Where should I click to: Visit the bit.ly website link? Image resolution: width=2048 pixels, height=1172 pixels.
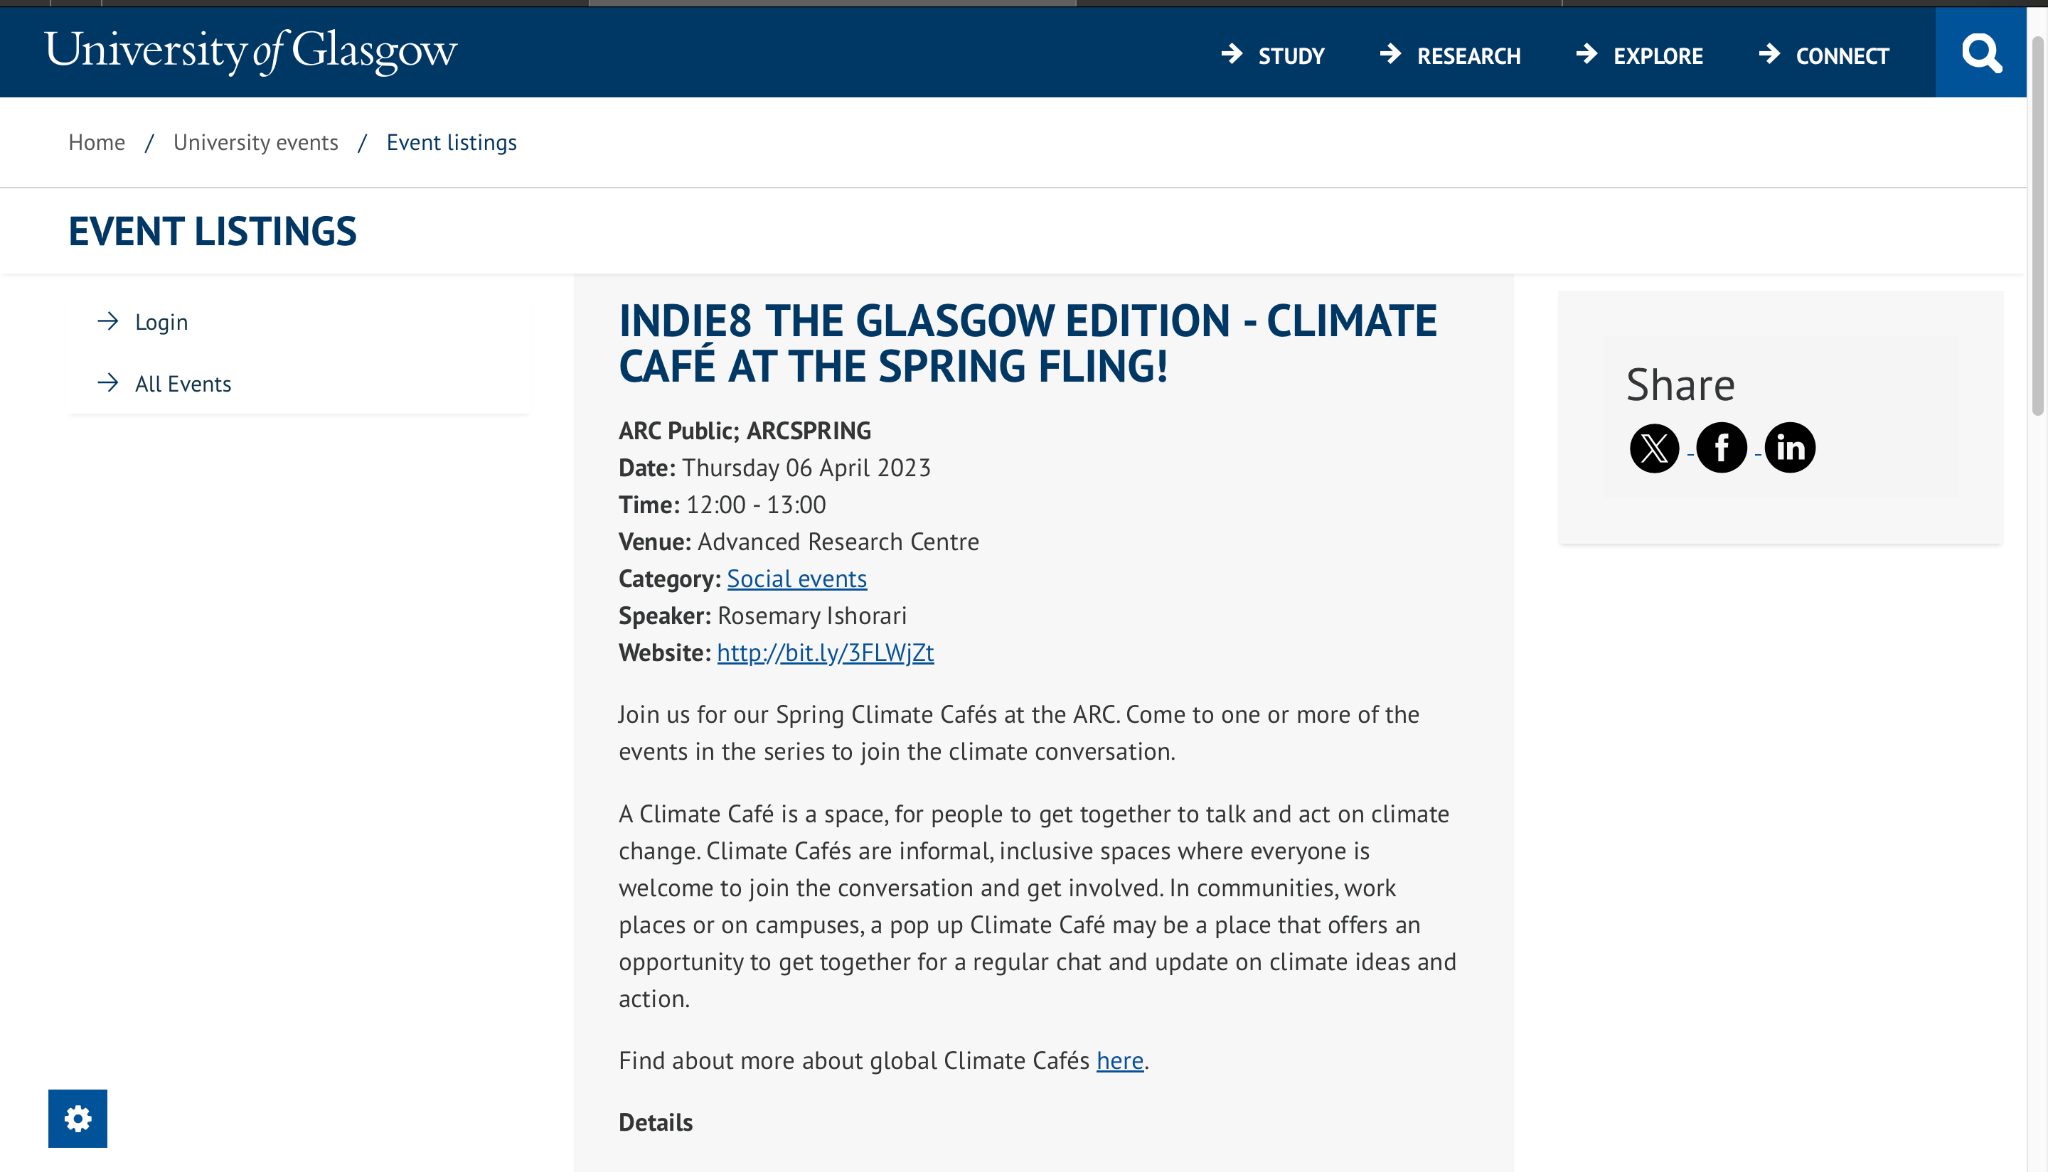tap(825, 653)
